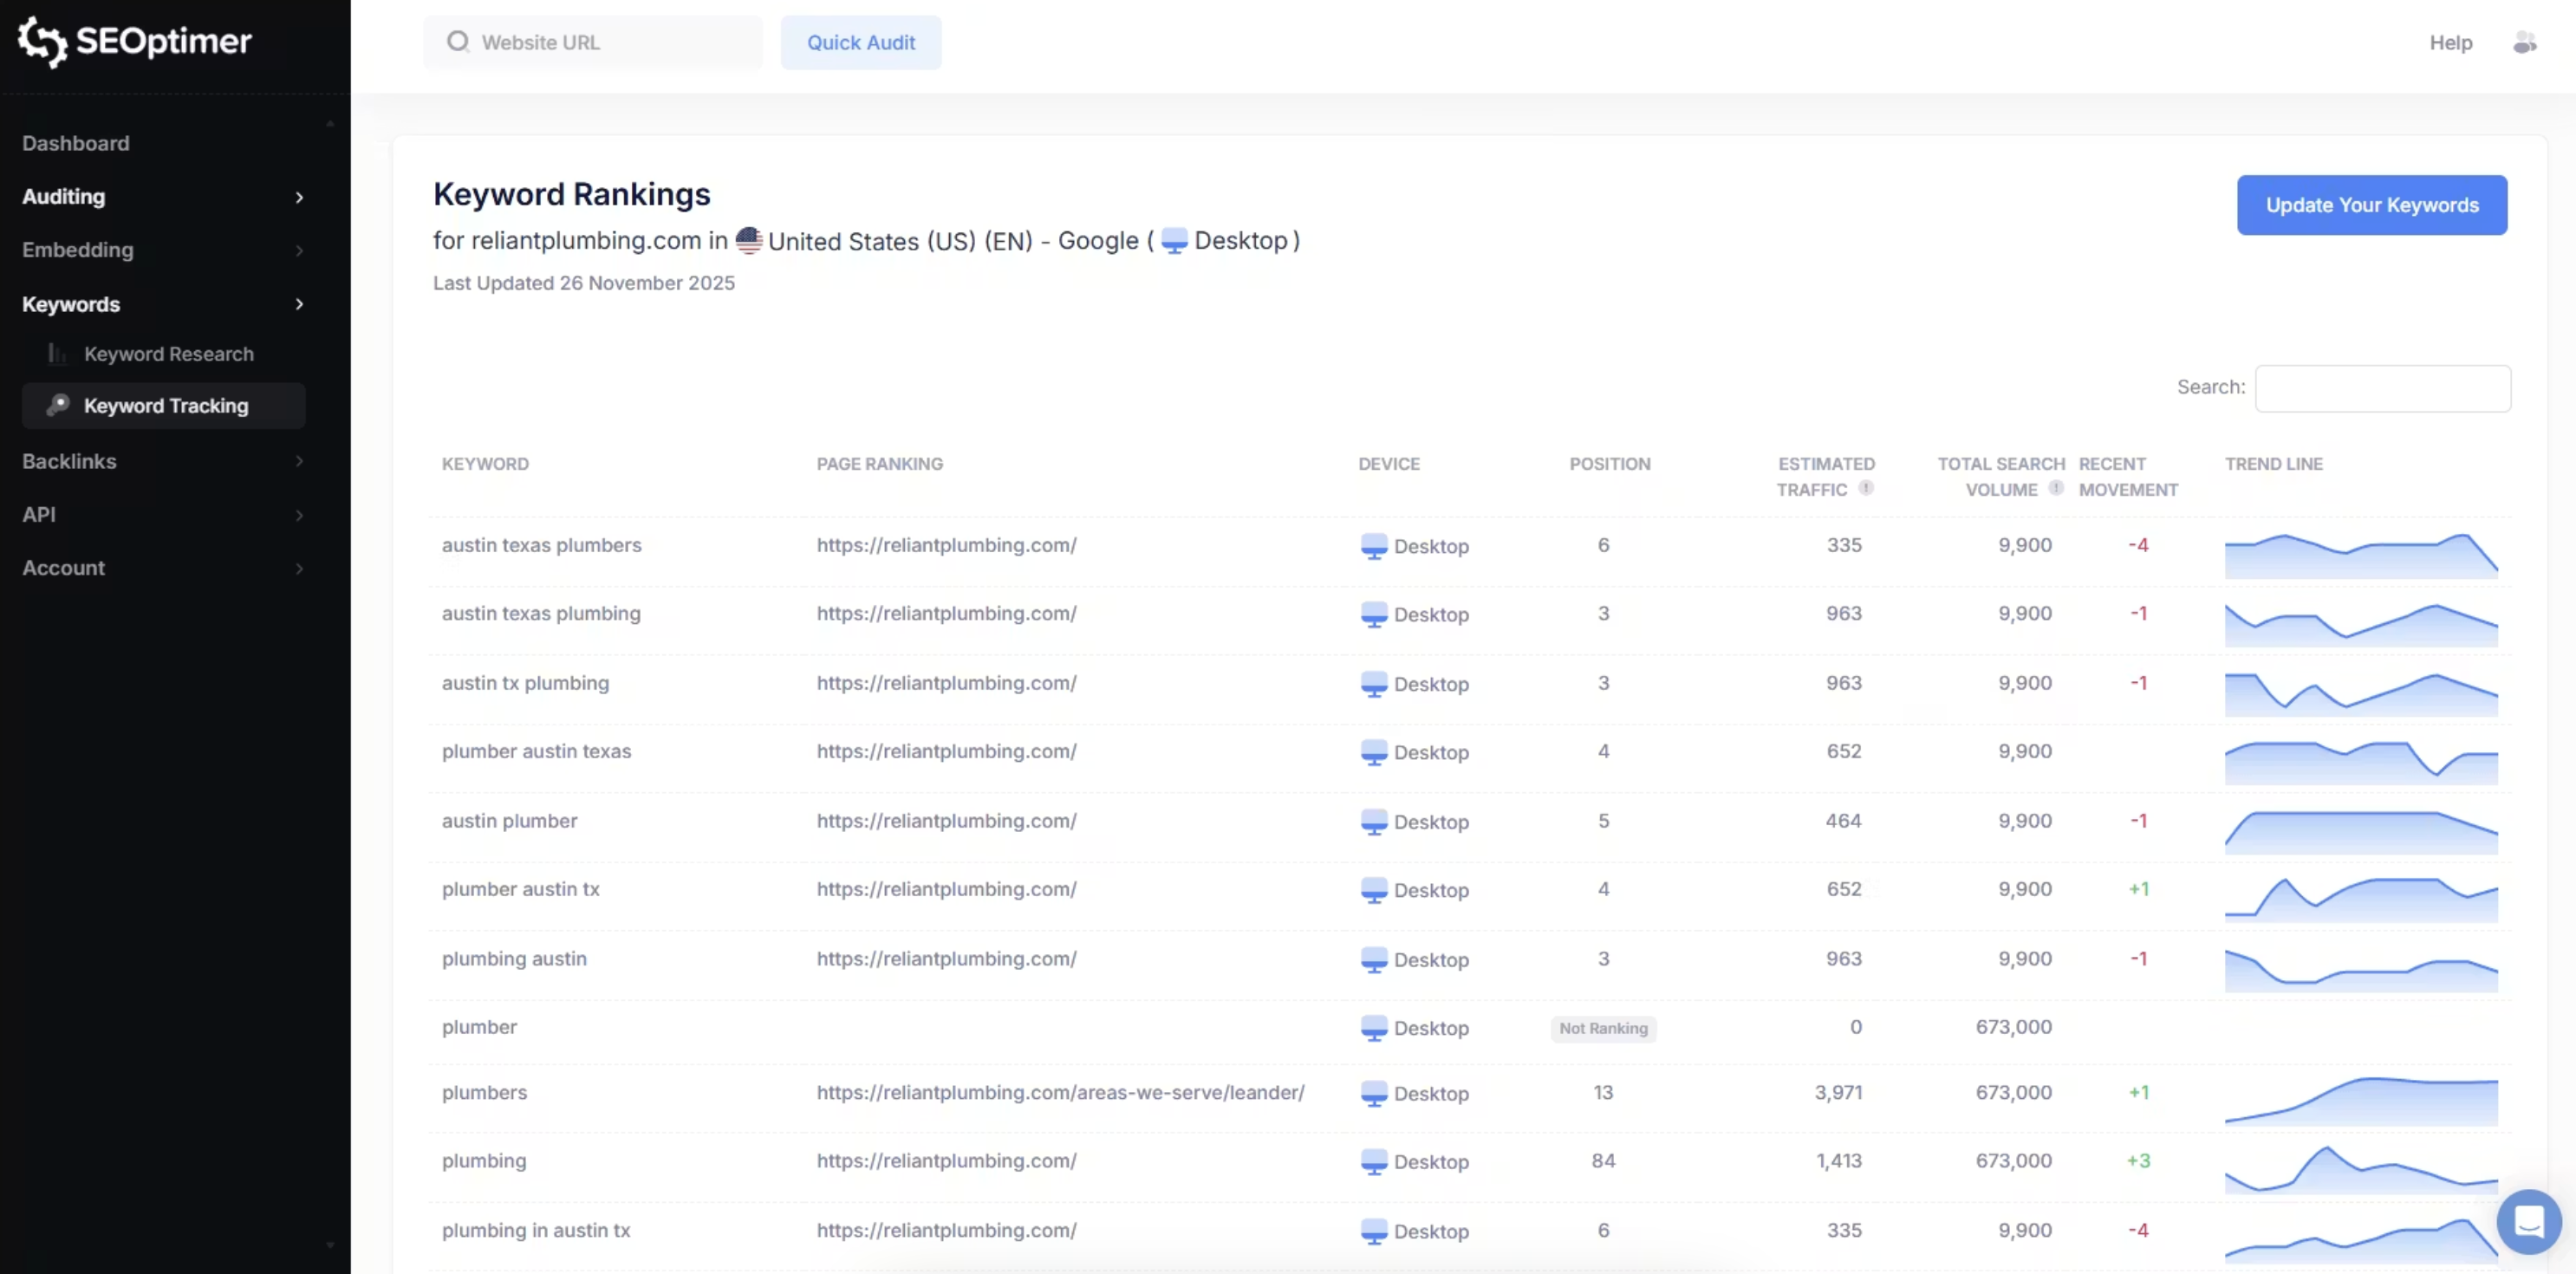Screen dimensions: 2576x1274
Task: Click the US flag icon in subtitle
Action: click(x=748, y=241)
